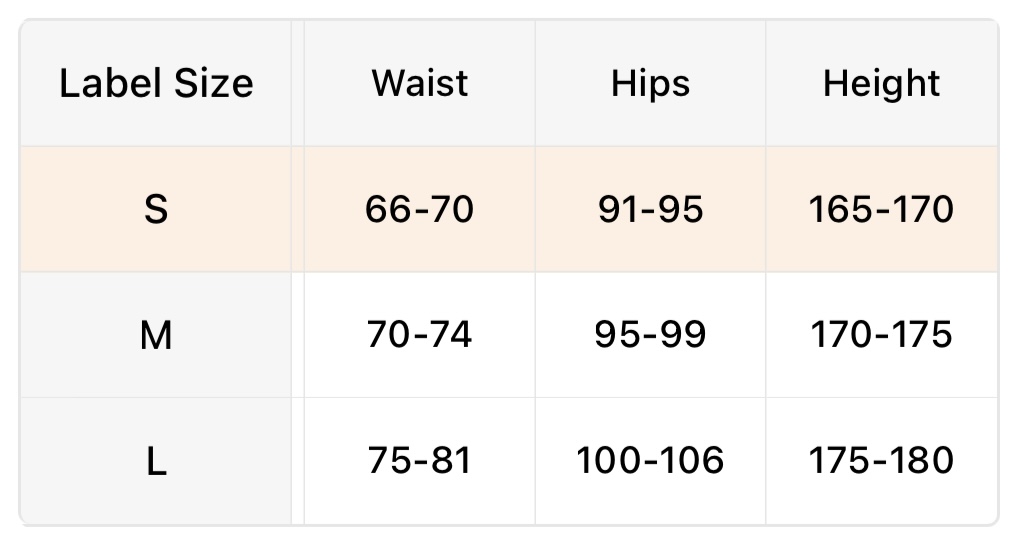1020x542 pixels.
Task: Choose the M label size cell
Action: [156, 335]
